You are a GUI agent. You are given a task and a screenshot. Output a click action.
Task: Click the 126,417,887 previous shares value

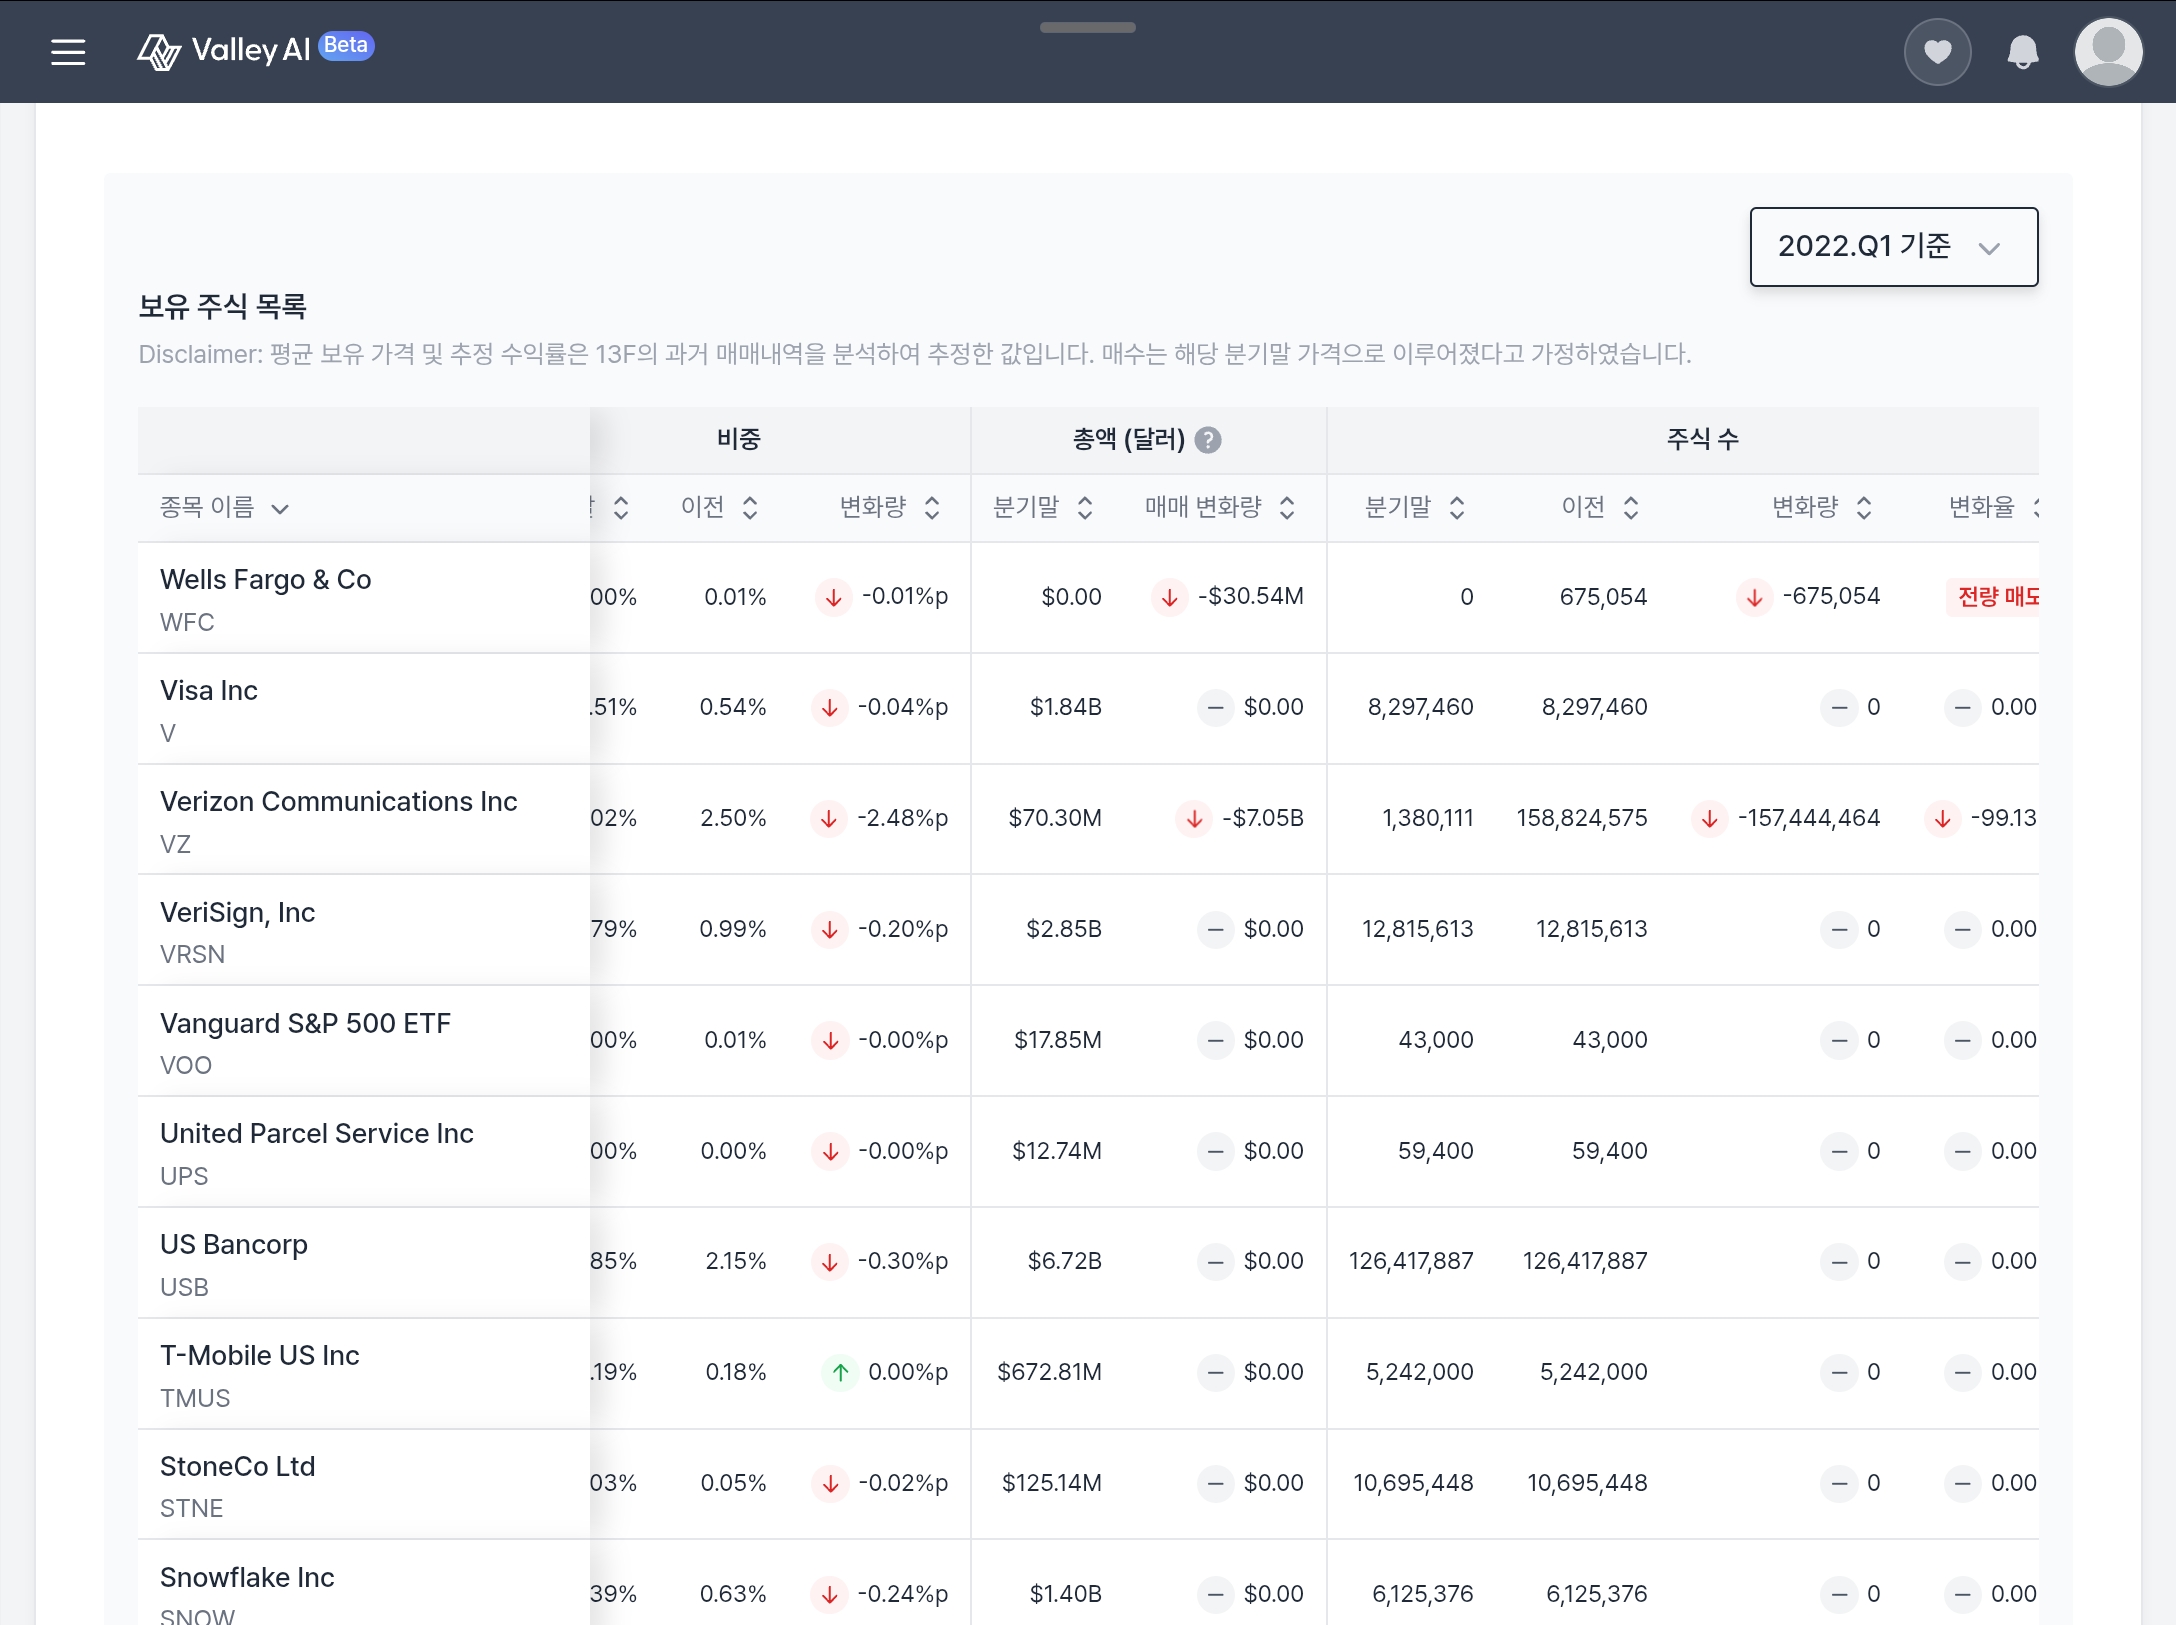1585,1261
